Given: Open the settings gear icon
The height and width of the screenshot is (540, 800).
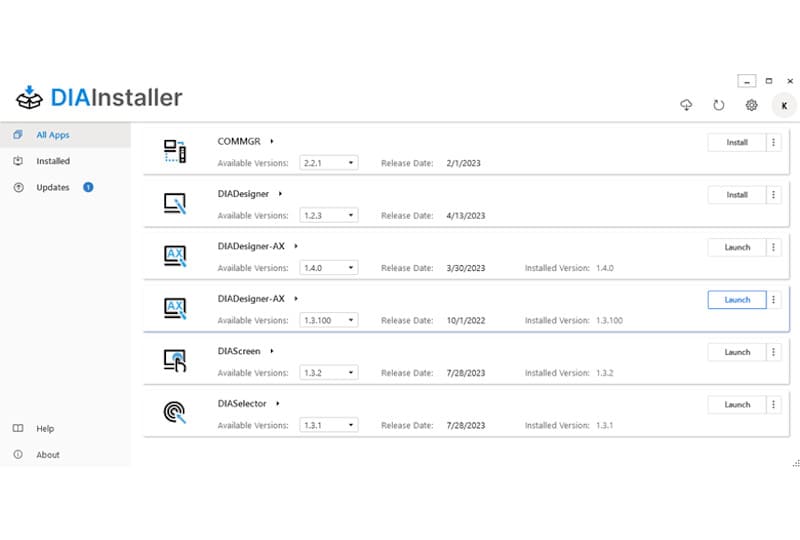Looking at the screenshot, I should (751, 105).
